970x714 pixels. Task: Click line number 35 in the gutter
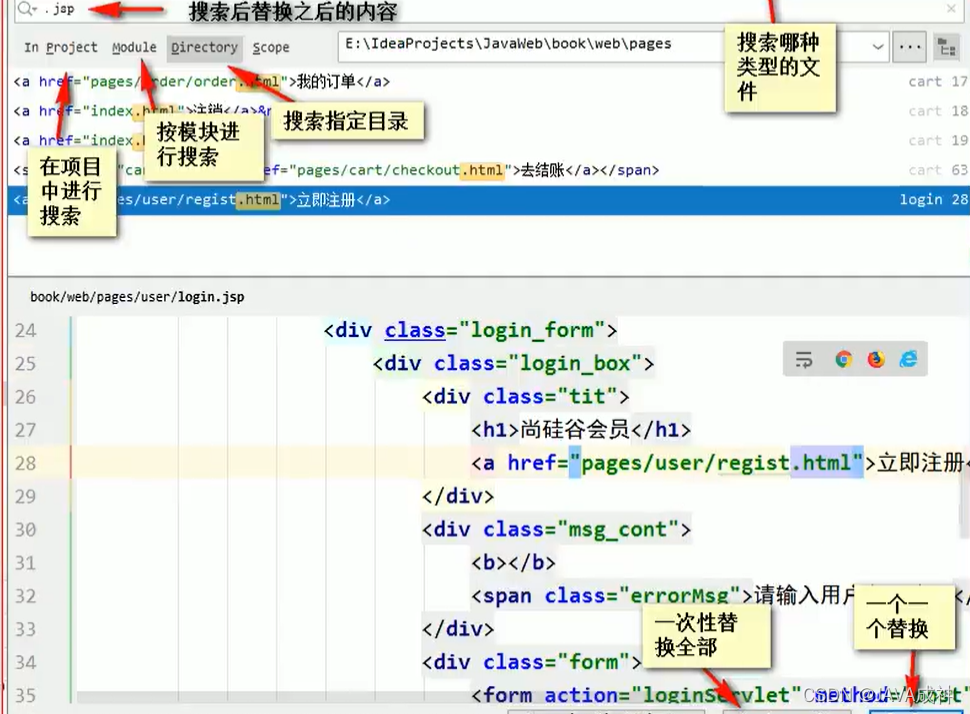25,695
